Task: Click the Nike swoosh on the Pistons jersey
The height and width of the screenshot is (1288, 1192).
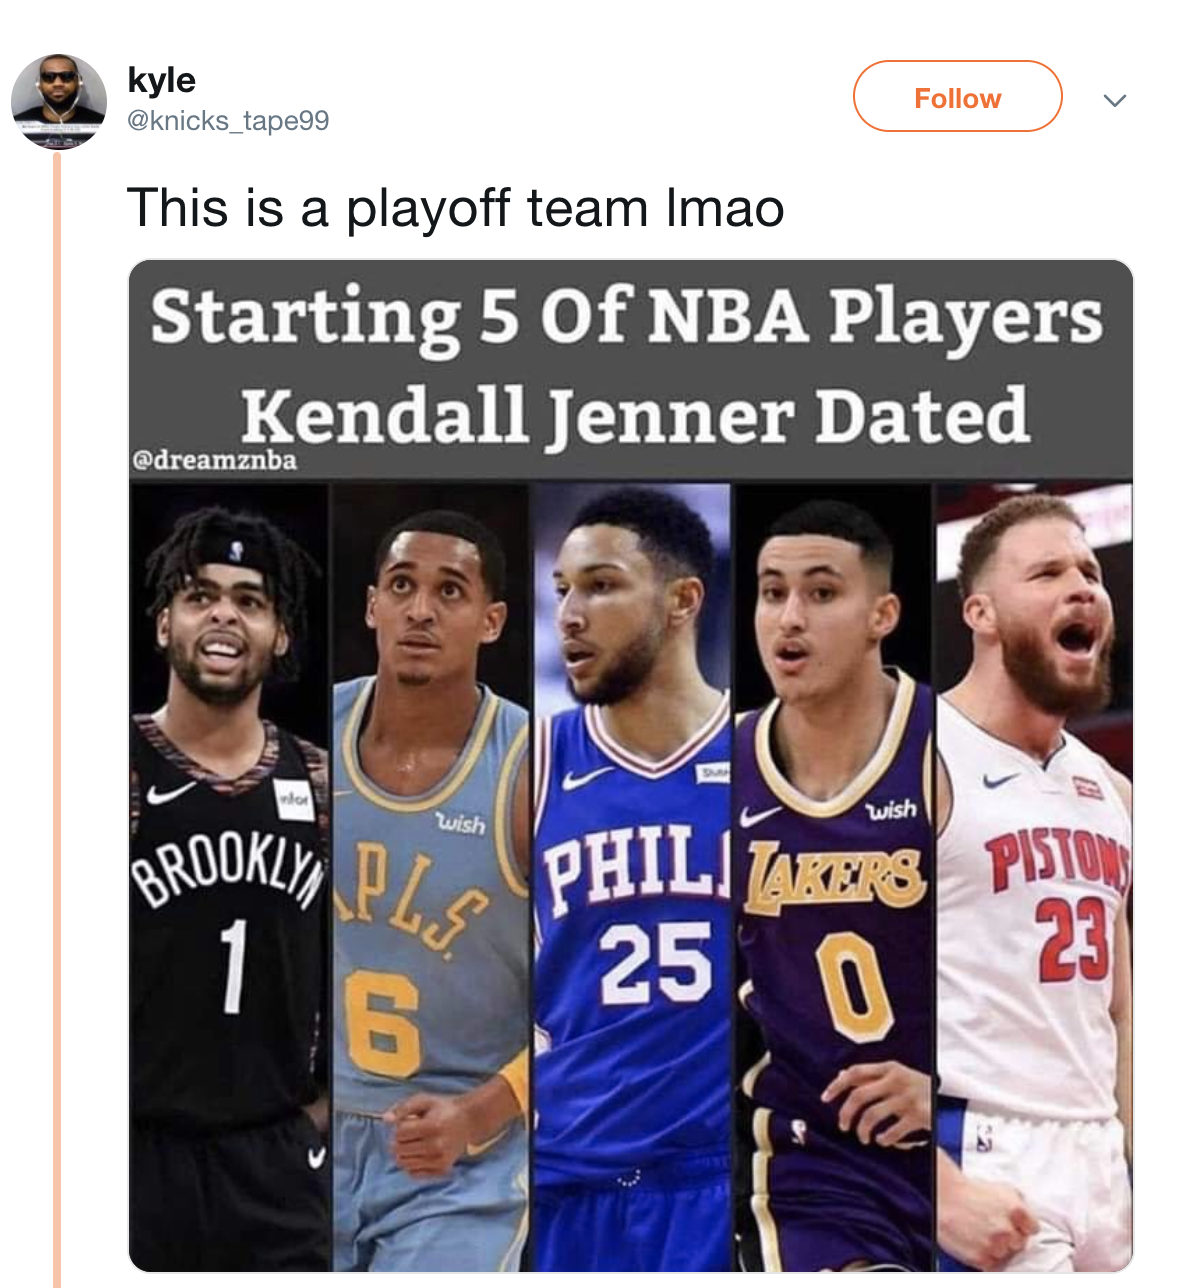Action: [x=1000, y=780]
